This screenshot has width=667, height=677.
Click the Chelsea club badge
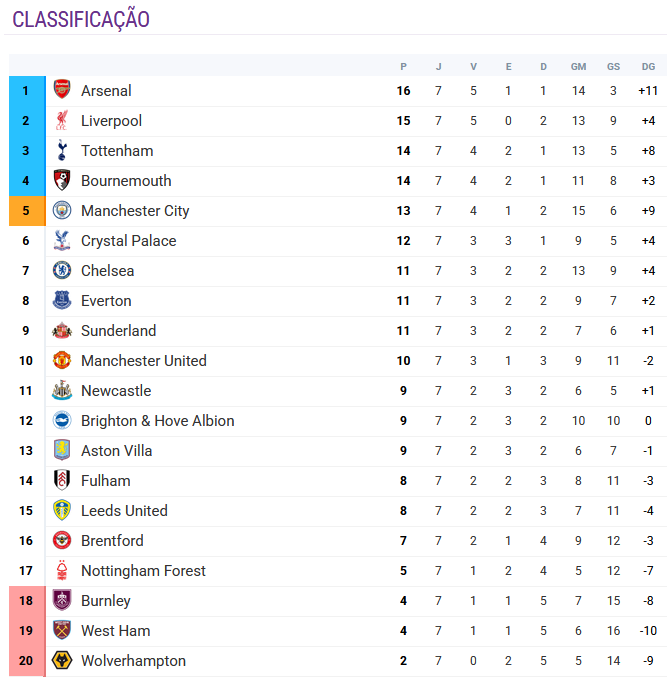coord(62,270)
